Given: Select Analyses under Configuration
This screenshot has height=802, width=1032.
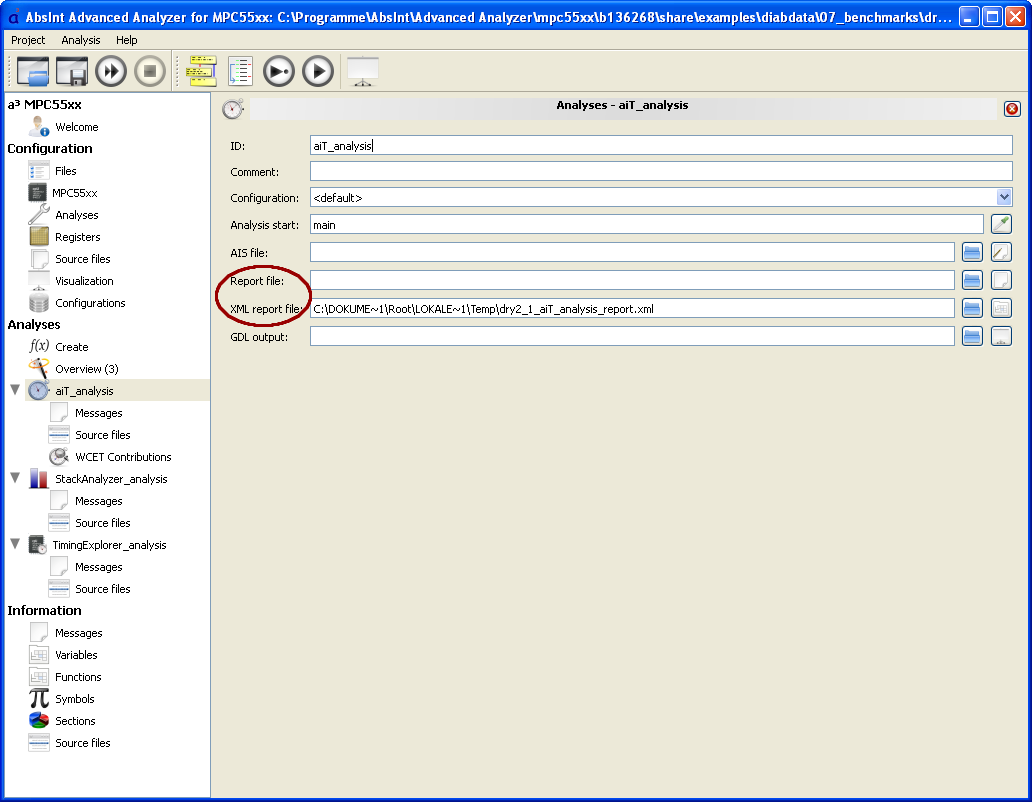Looking at the screenshot, I should click(63, 214).
